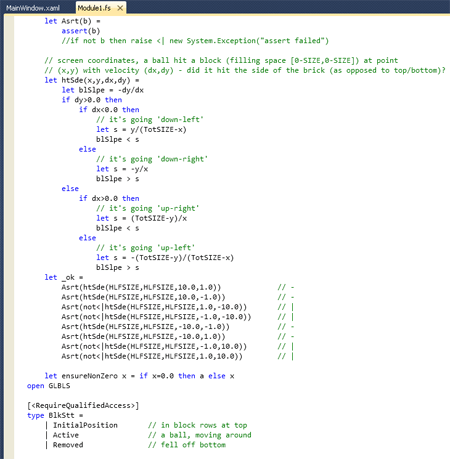
Task: Click the assertion line with '-1.0,10.0'
Action: (154, 346)
